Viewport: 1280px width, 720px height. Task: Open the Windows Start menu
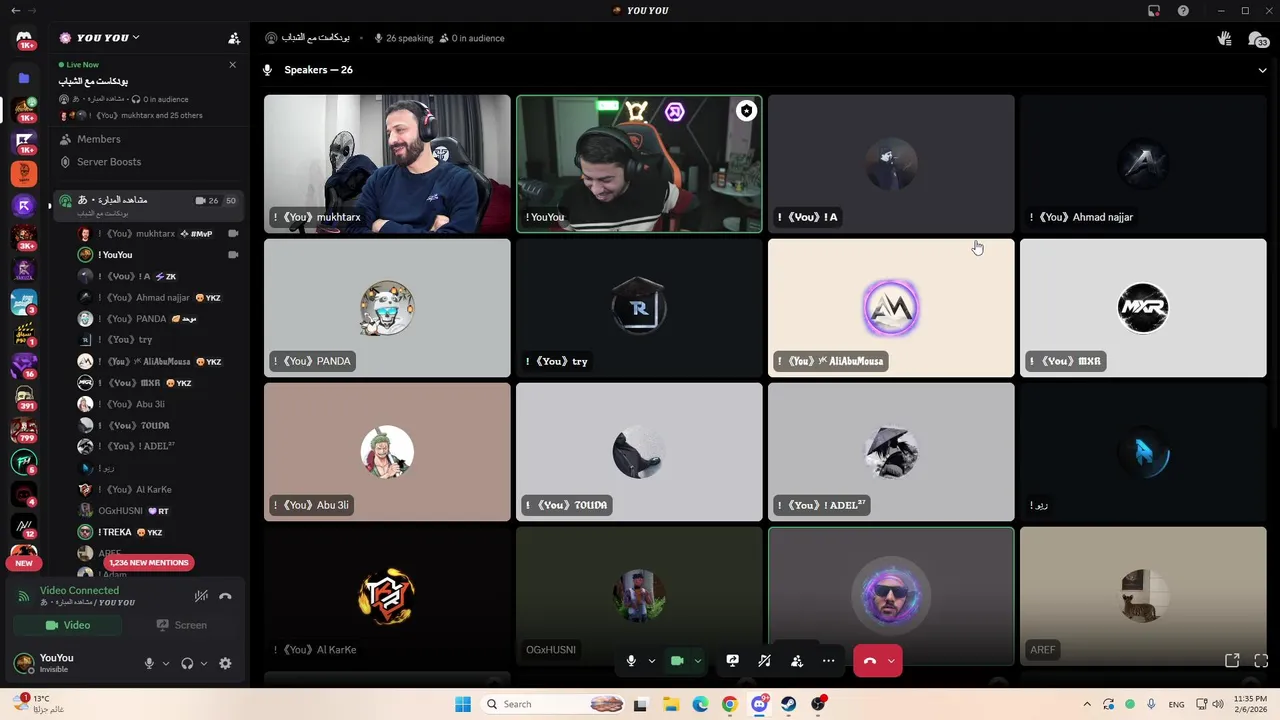[x=463, y=704]
